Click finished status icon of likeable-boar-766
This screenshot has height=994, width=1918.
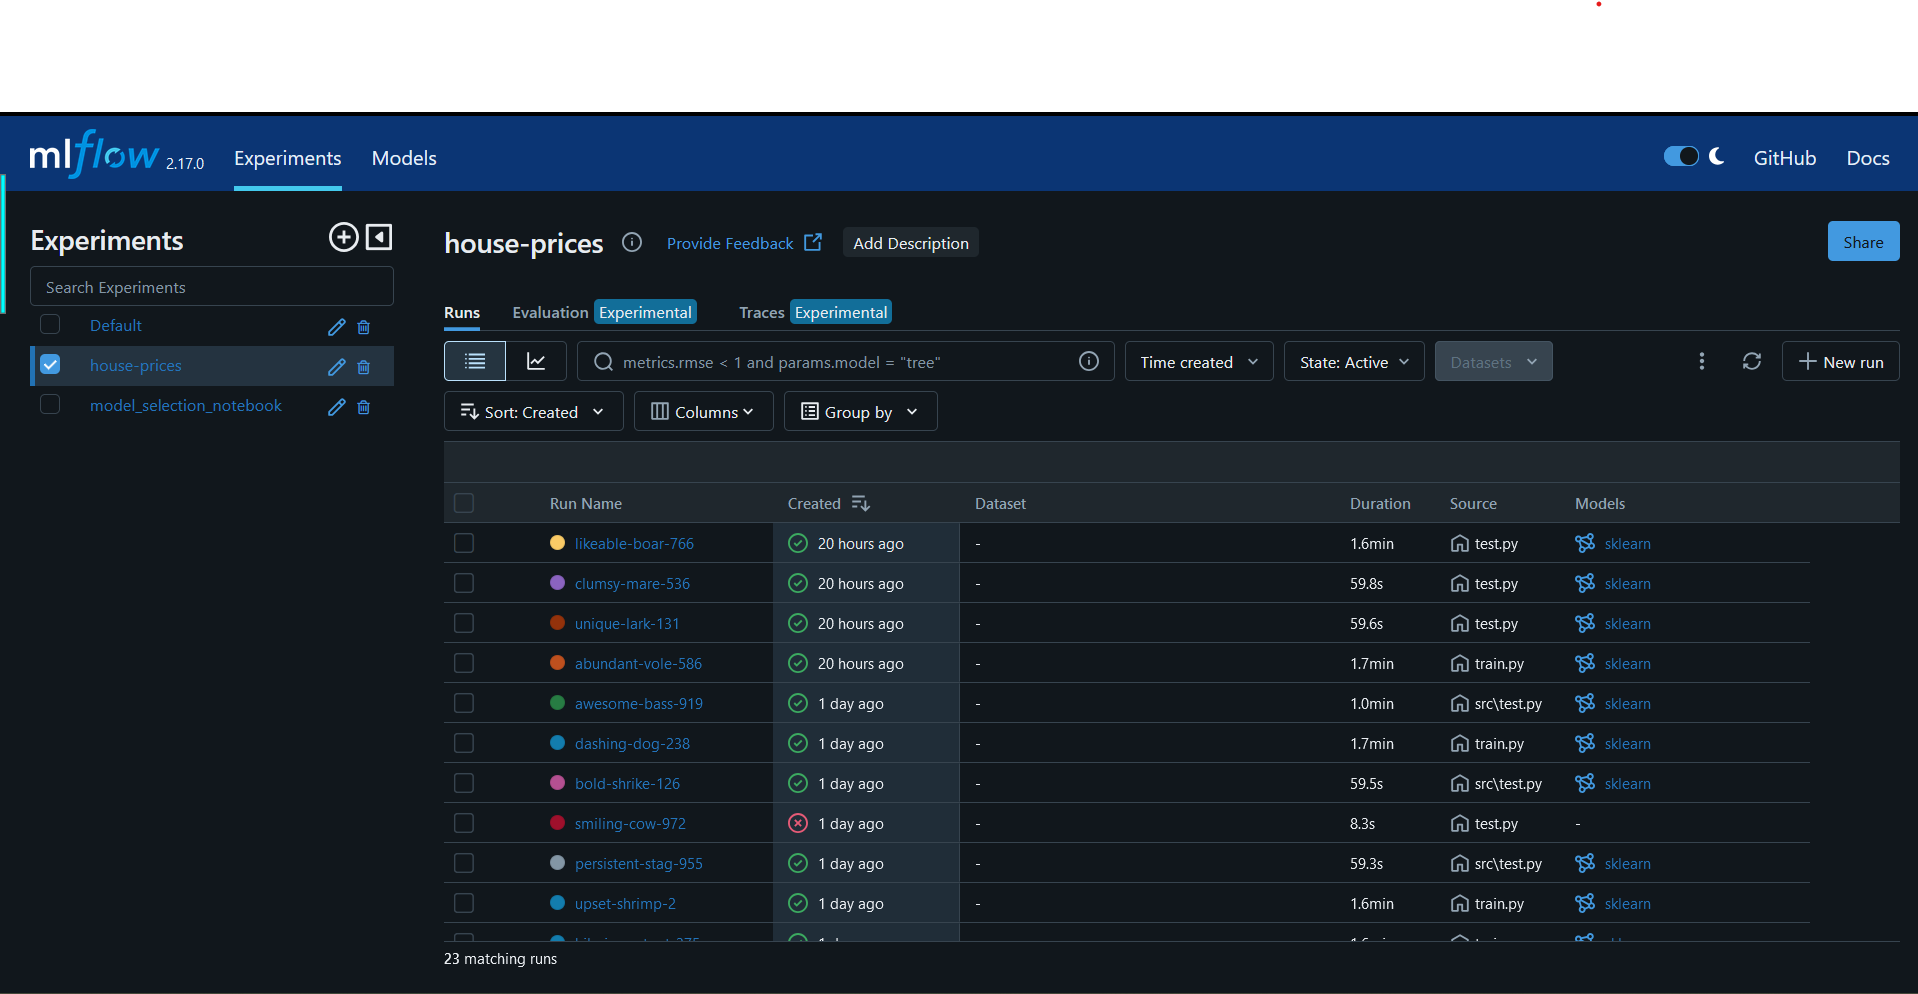[798, 543]
